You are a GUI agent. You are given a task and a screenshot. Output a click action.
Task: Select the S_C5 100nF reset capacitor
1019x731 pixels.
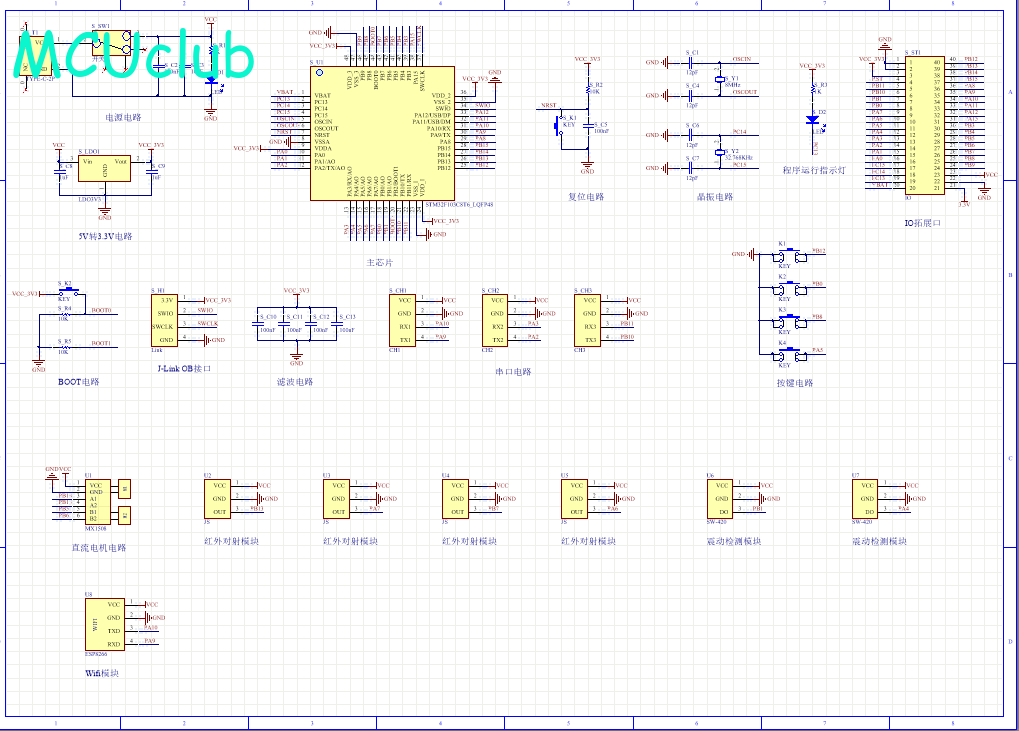[x=587, y=125]
